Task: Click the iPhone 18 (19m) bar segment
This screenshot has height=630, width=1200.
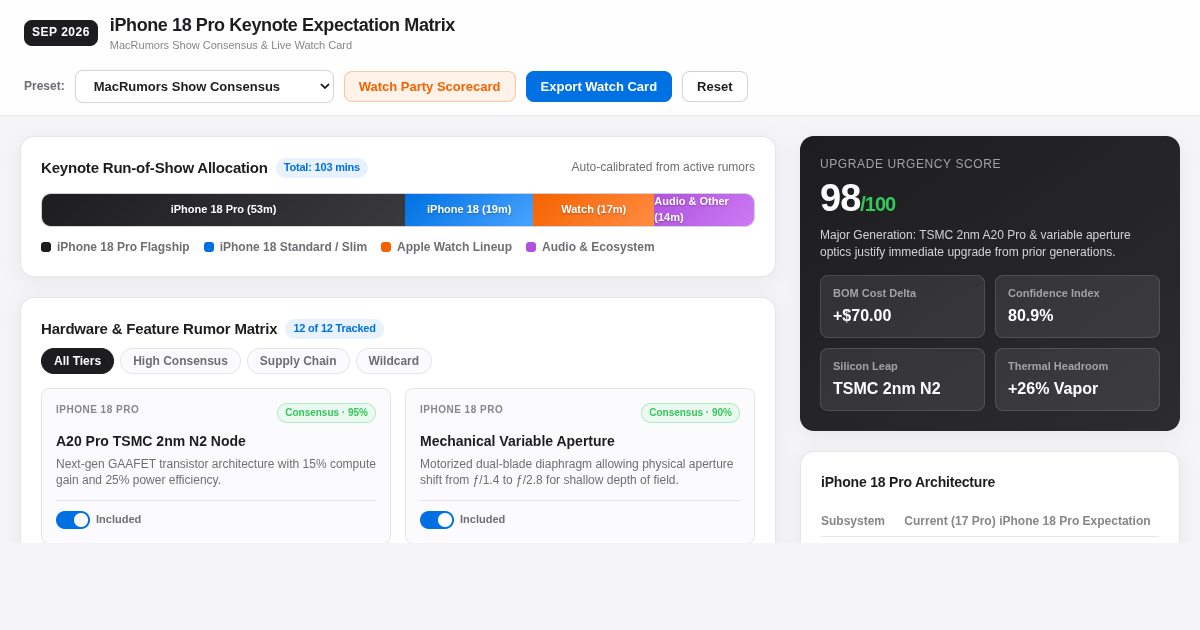Action: pos(469,210)
